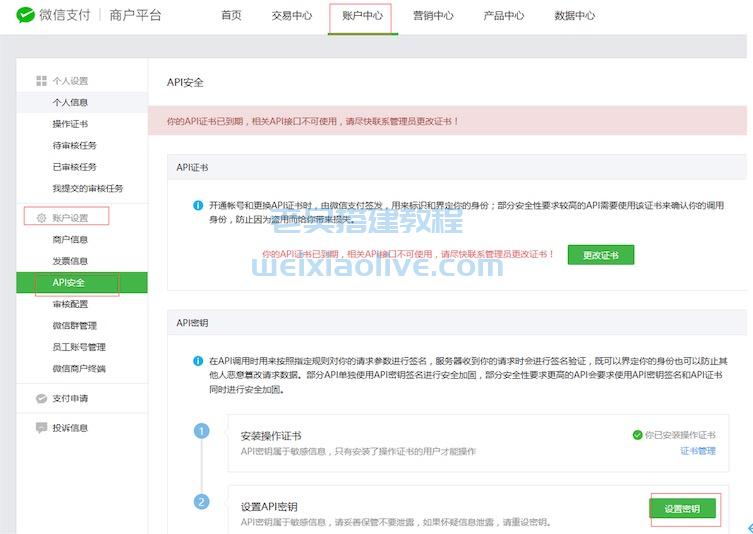Open 发票信息 in the sidebar
Screen dimensions: 753x534
(x=70, y=261)
